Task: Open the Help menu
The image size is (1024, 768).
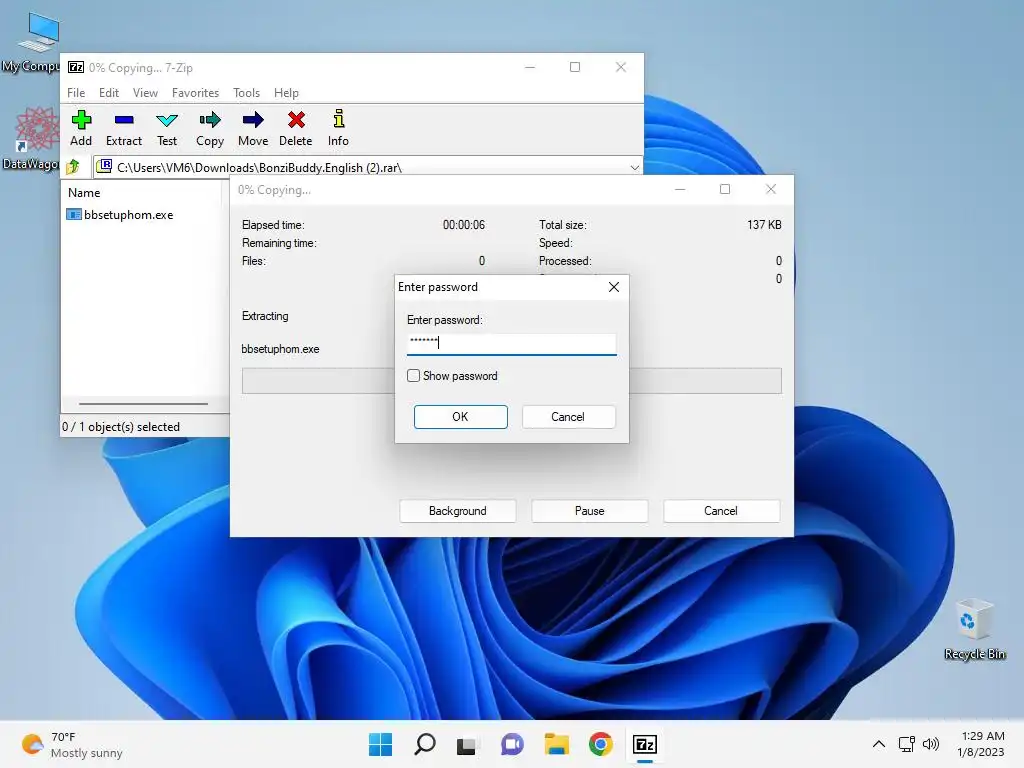Action: pyautogui.click(x=286, y=93)
